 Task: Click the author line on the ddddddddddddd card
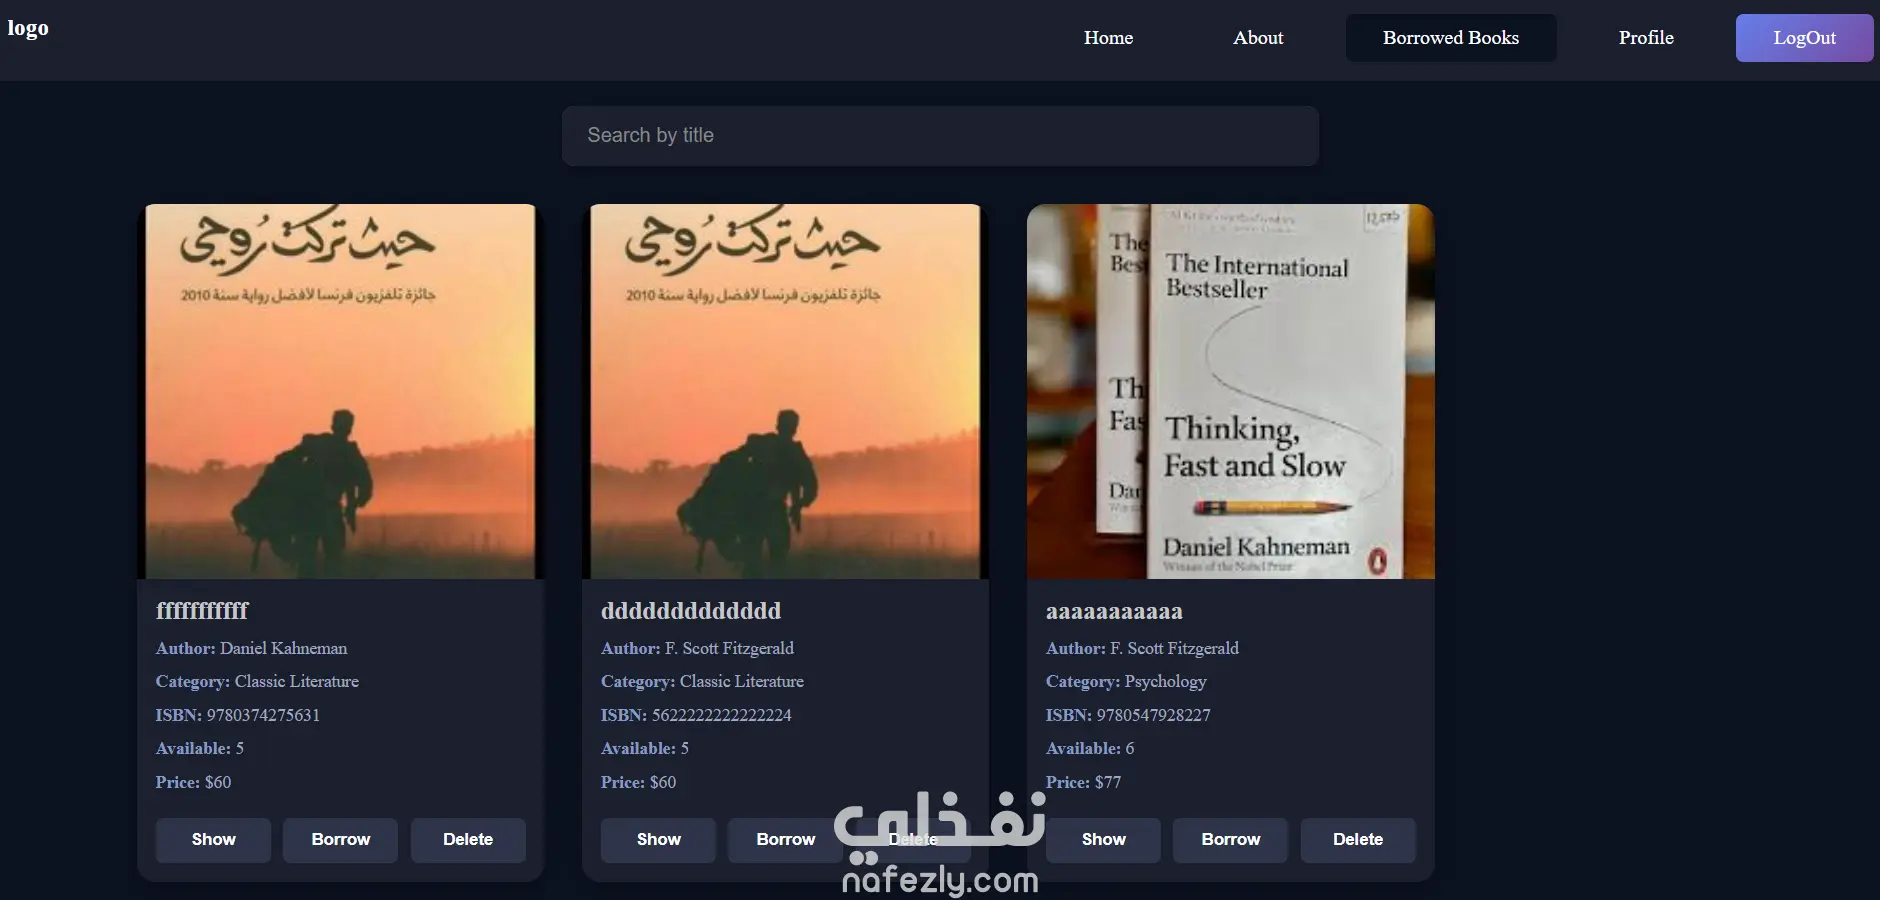click(x=697, y=648)
